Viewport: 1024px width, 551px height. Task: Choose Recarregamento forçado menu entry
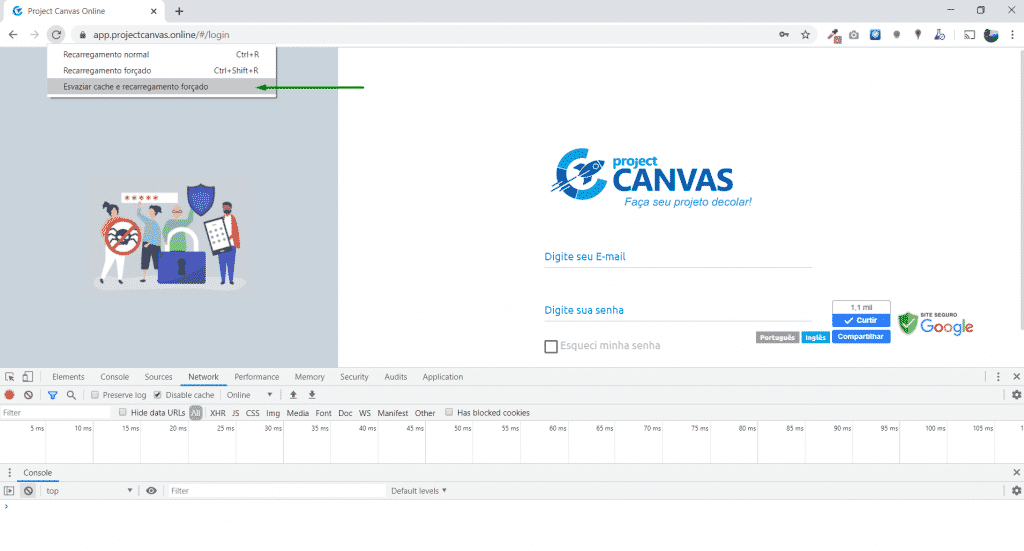161,71
